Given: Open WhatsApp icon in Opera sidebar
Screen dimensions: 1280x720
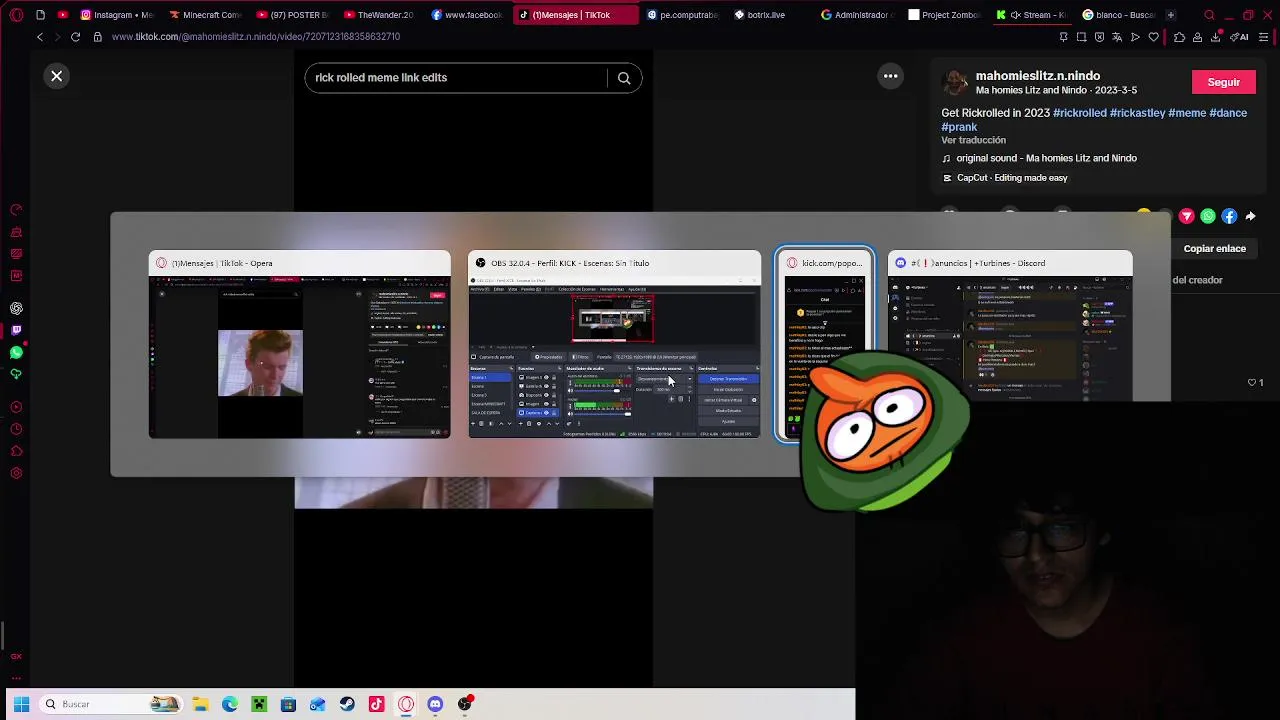Looking at the screenshot, I should point(16,352).
